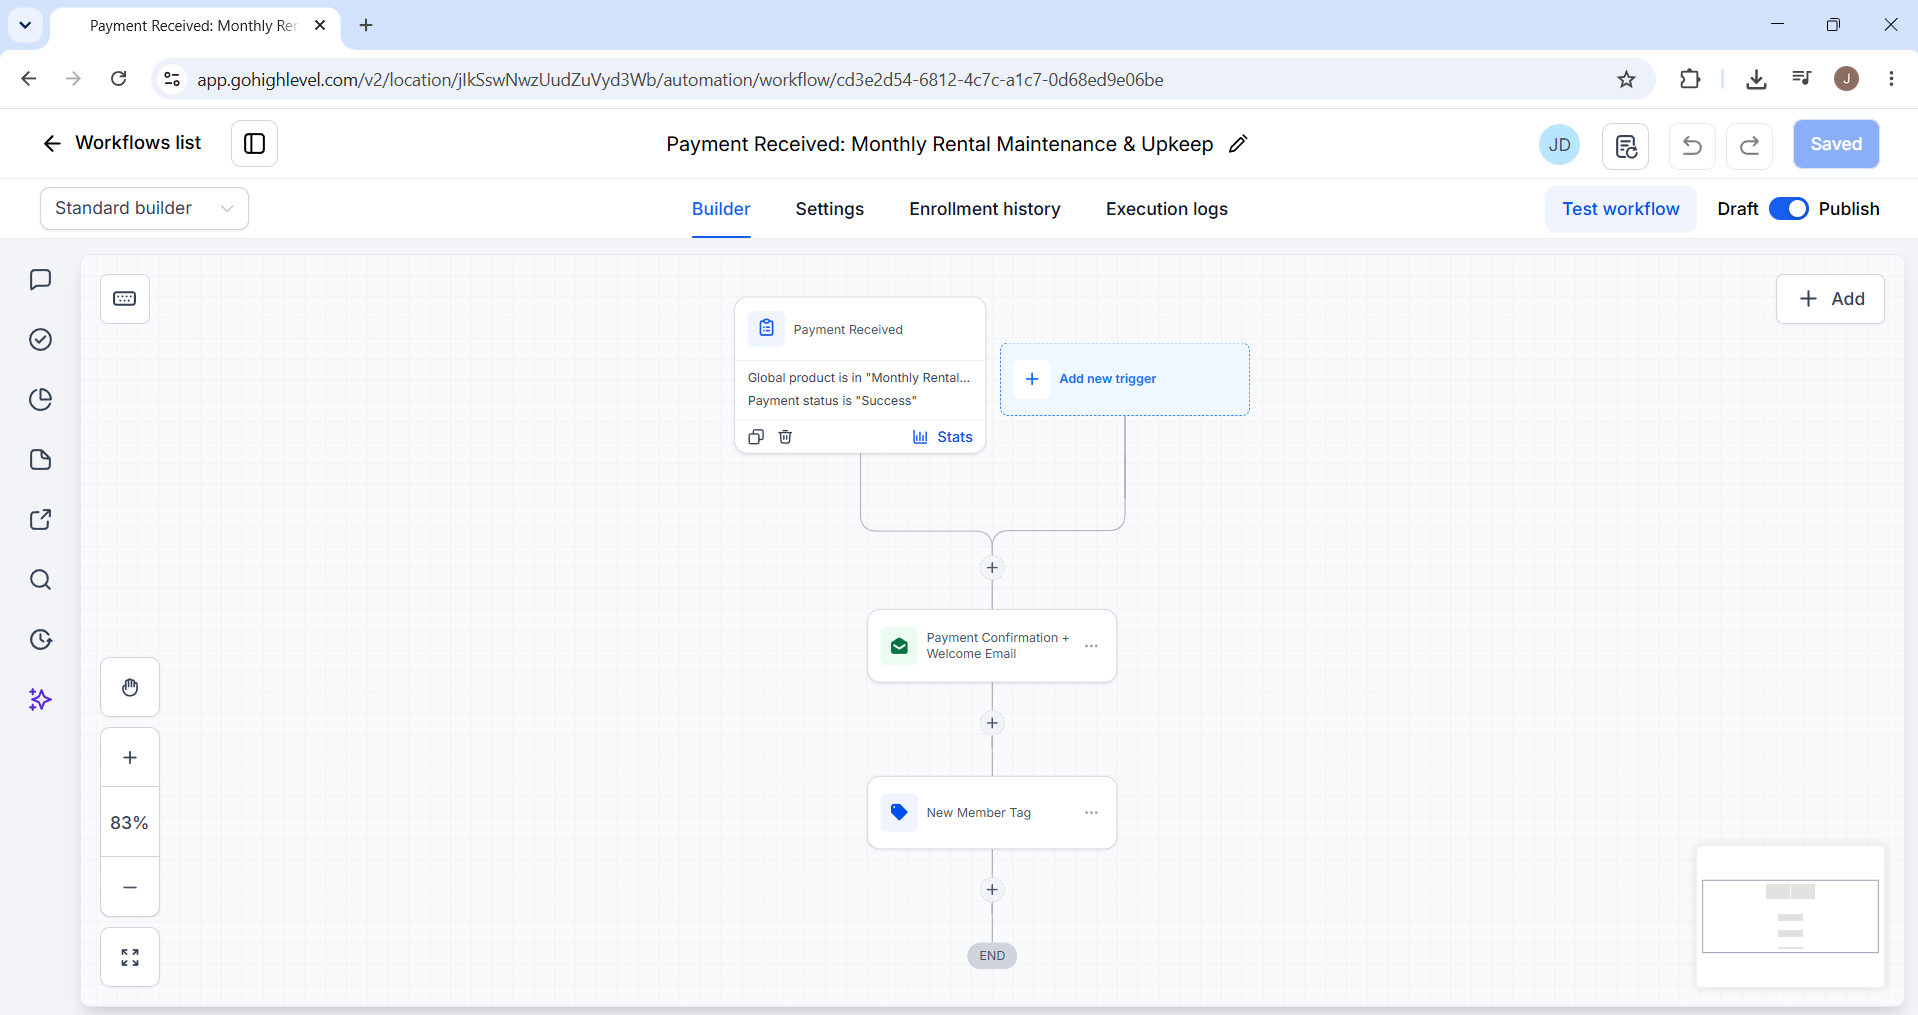Open the New Member Tag action

point(992,813)
